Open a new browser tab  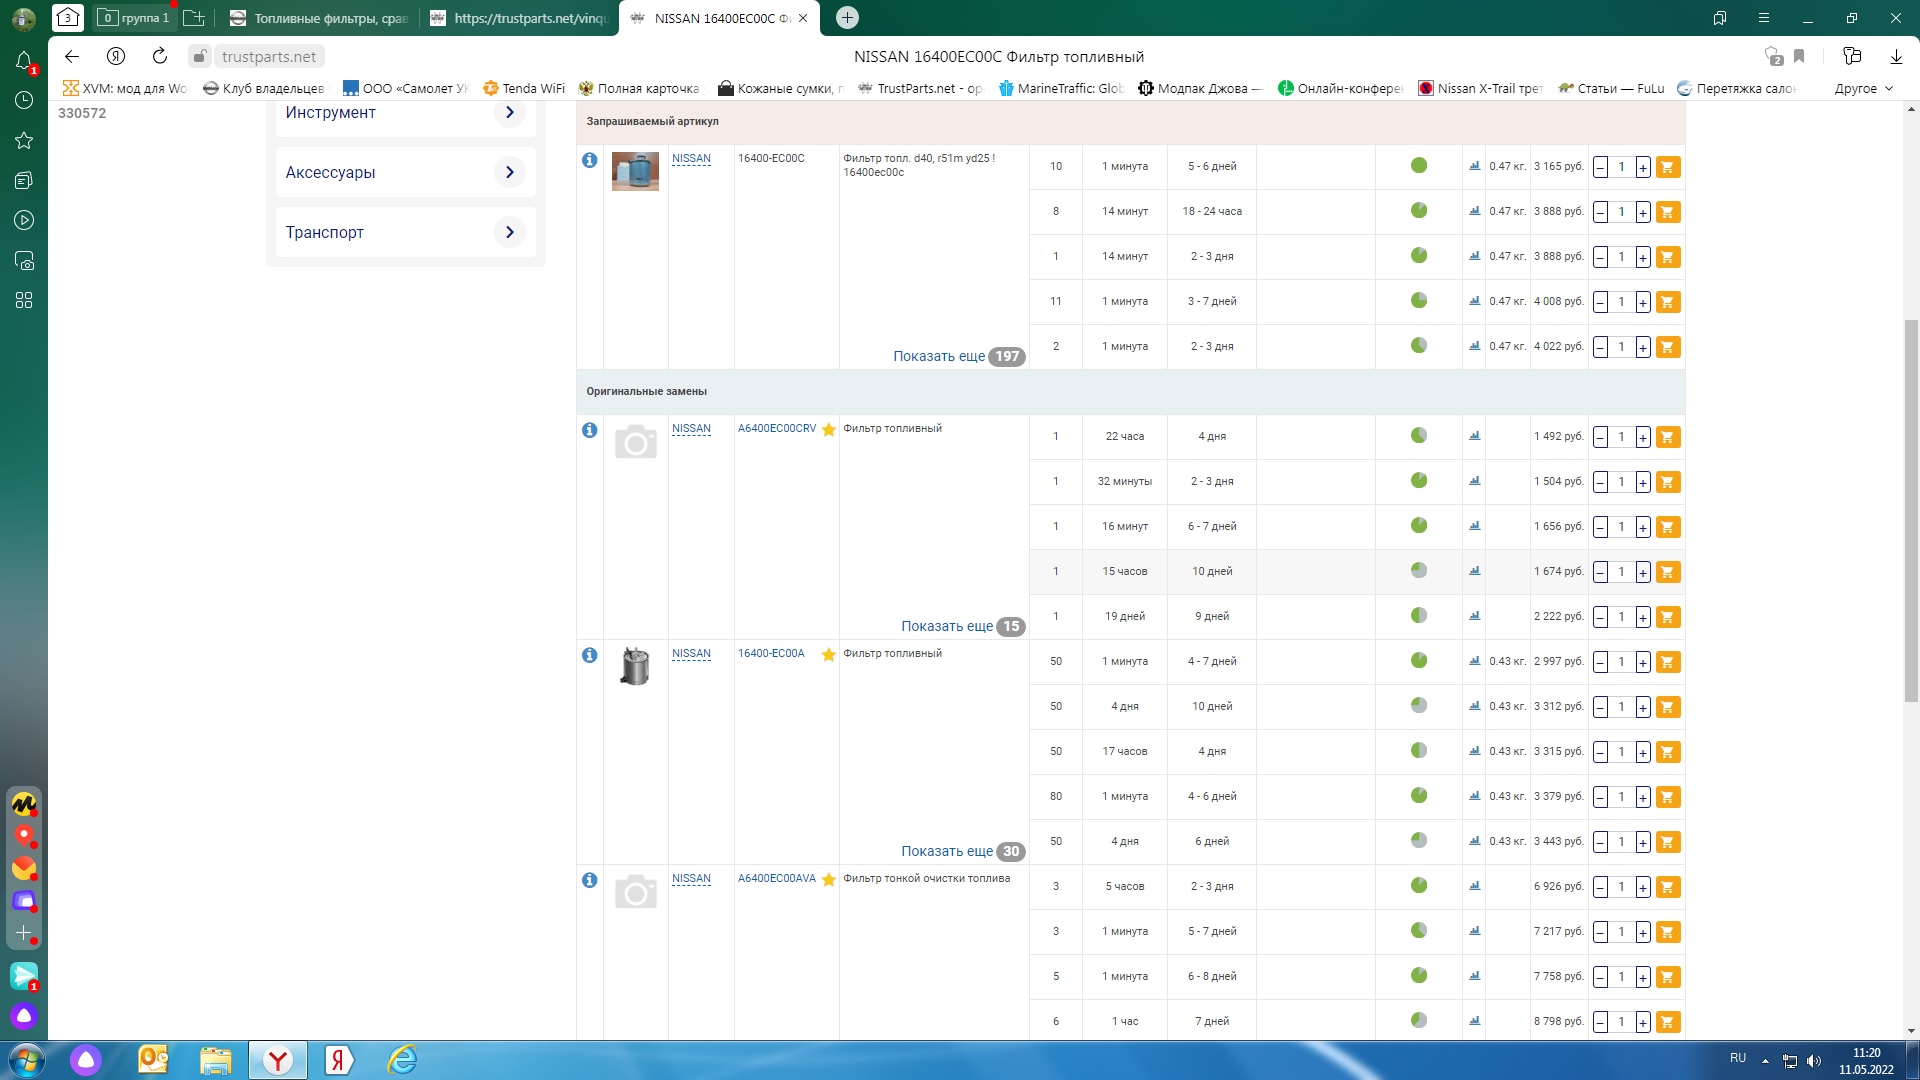coord(847,18)
